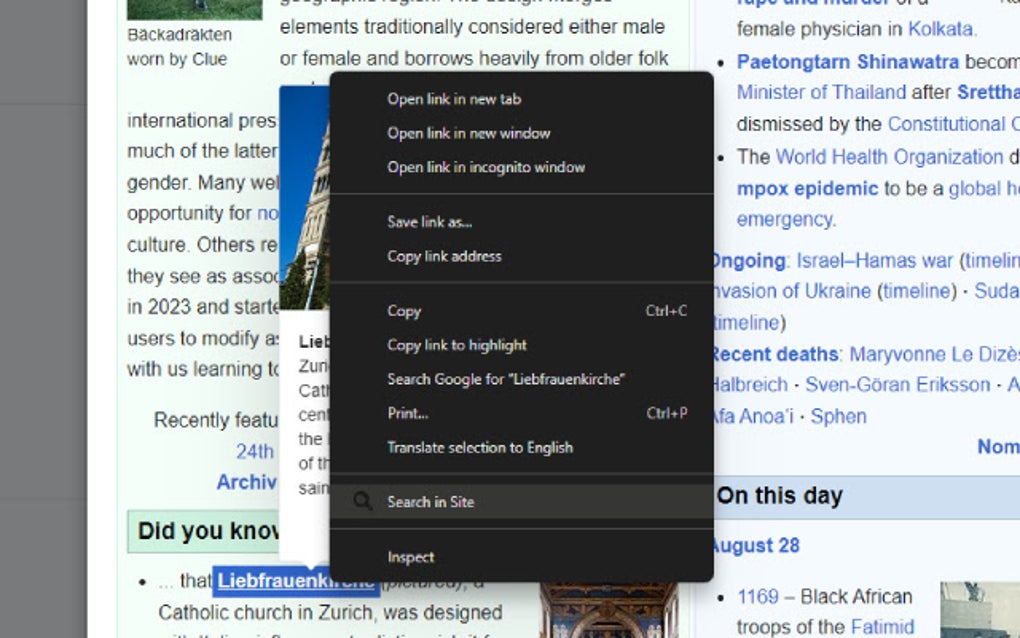Open the Kolkata article link

[x=941, y=29]
